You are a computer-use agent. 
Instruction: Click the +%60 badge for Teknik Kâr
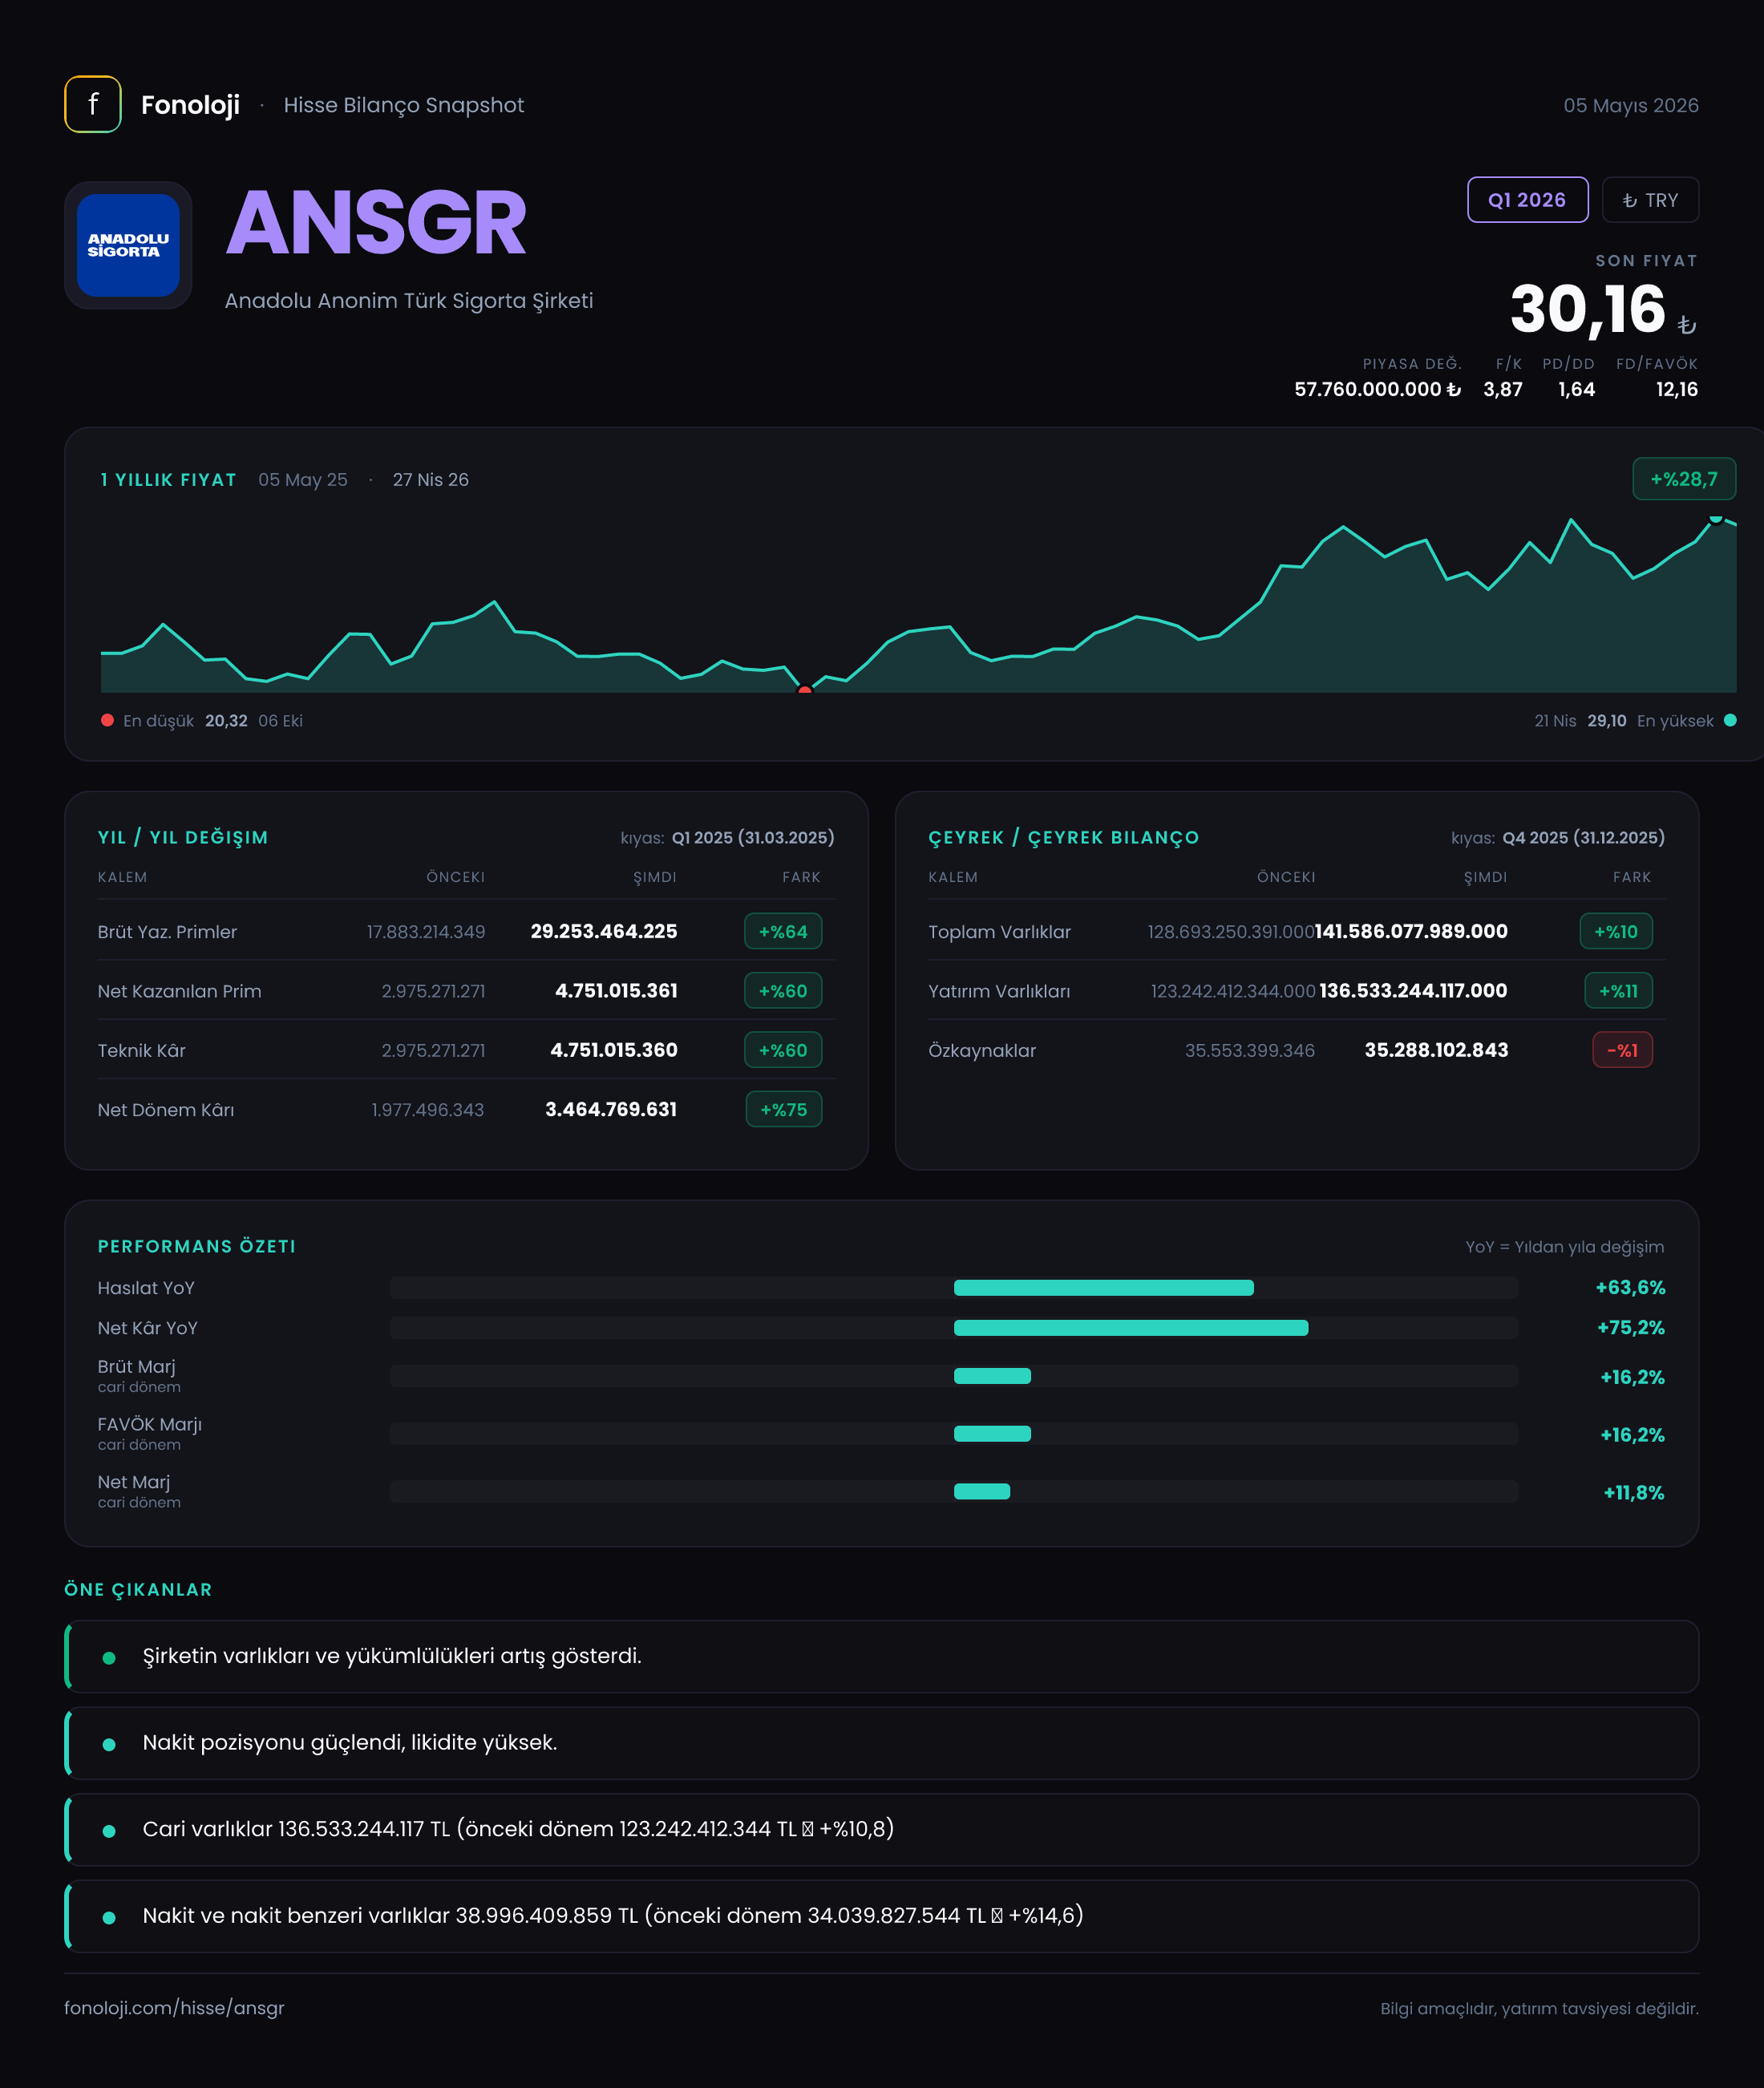(783, 1050)
